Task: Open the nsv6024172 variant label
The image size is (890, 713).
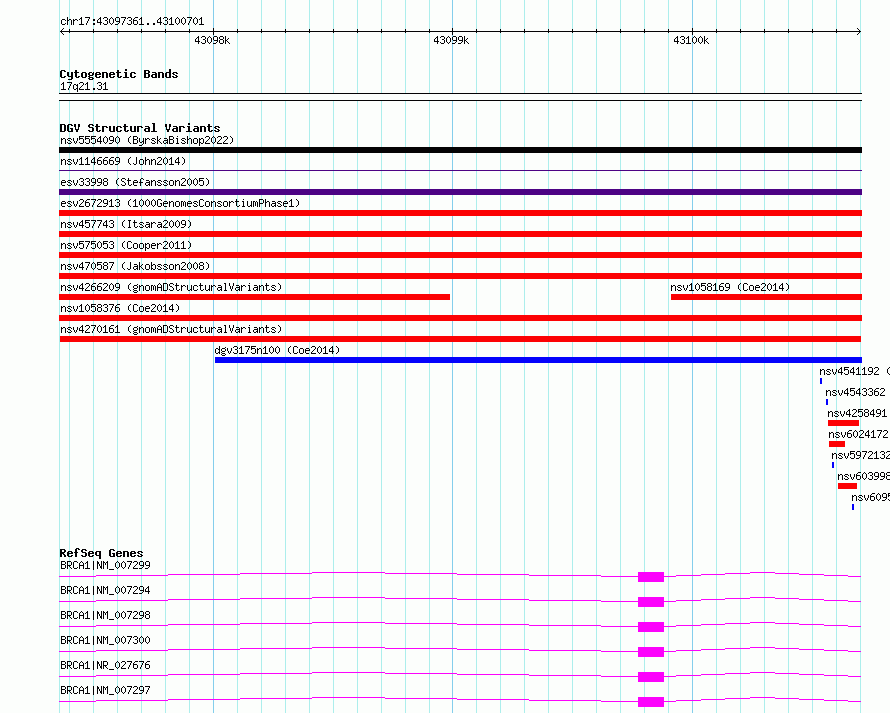Action: click(858, 434)
